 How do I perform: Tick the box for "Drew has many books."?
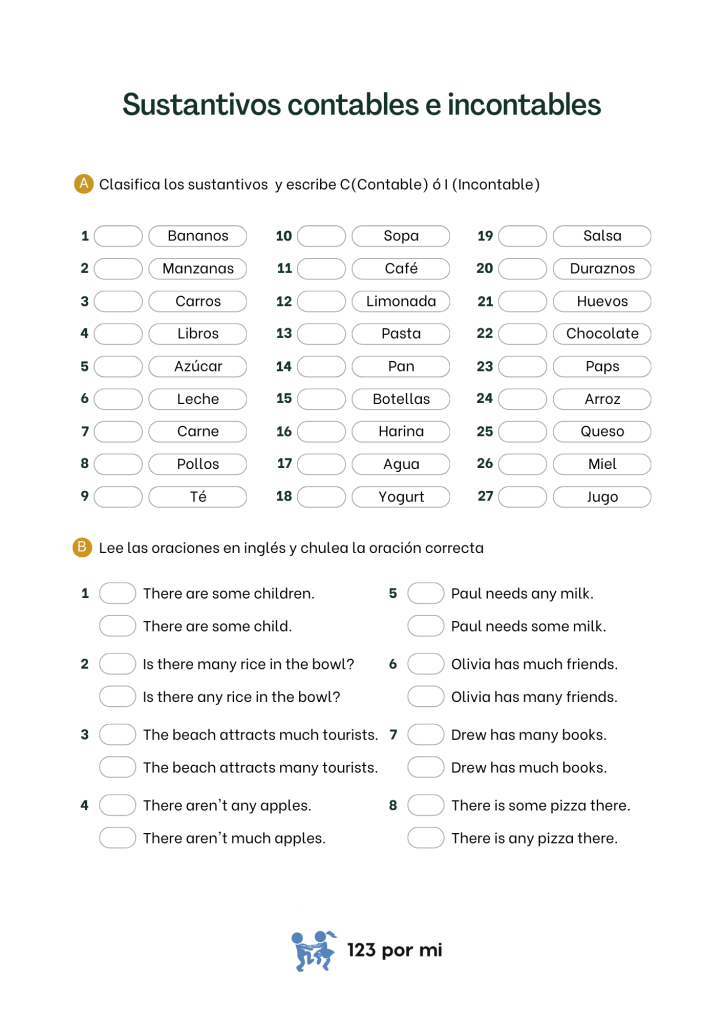click(425, 735)
